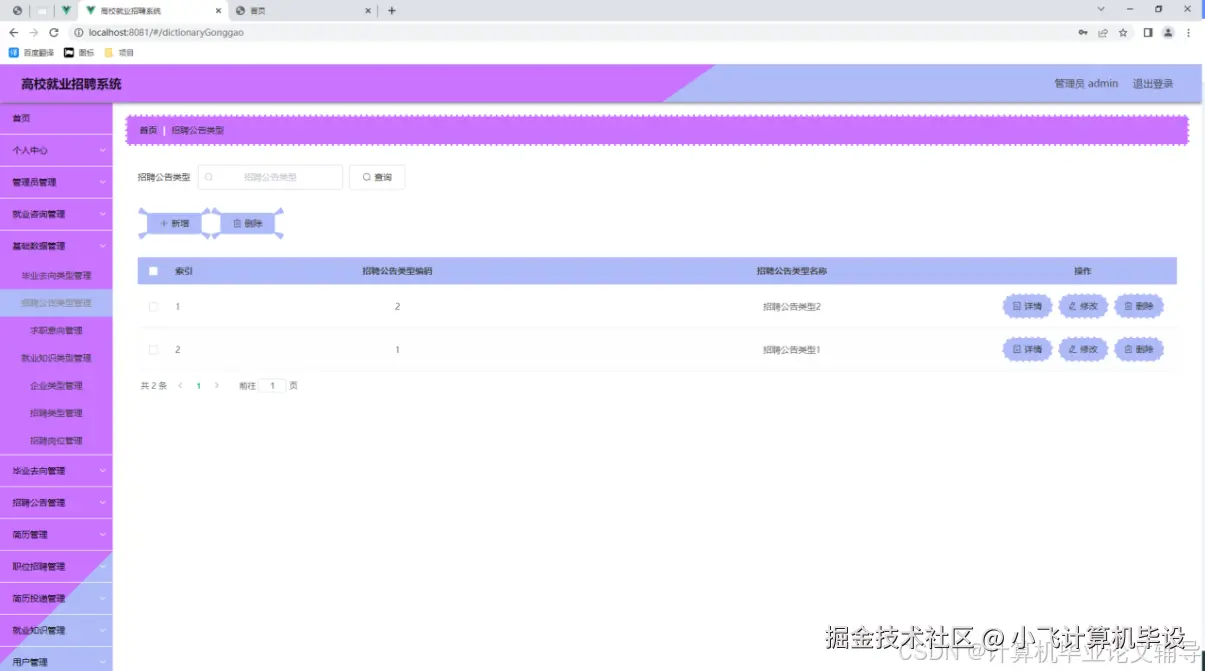Switch to the pinned green Vue tab
1205x671 pixels.
coord(66,11)
